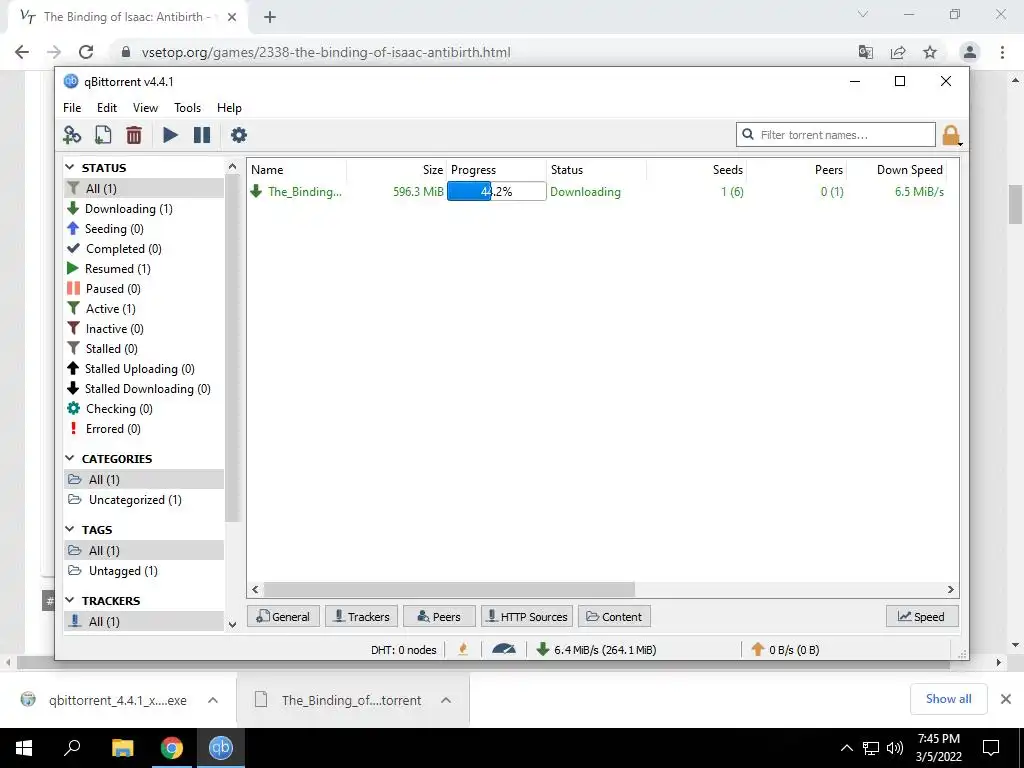Filter by Stalled (0)
Screen dimensions: 1024x768
tap(144, 349)
